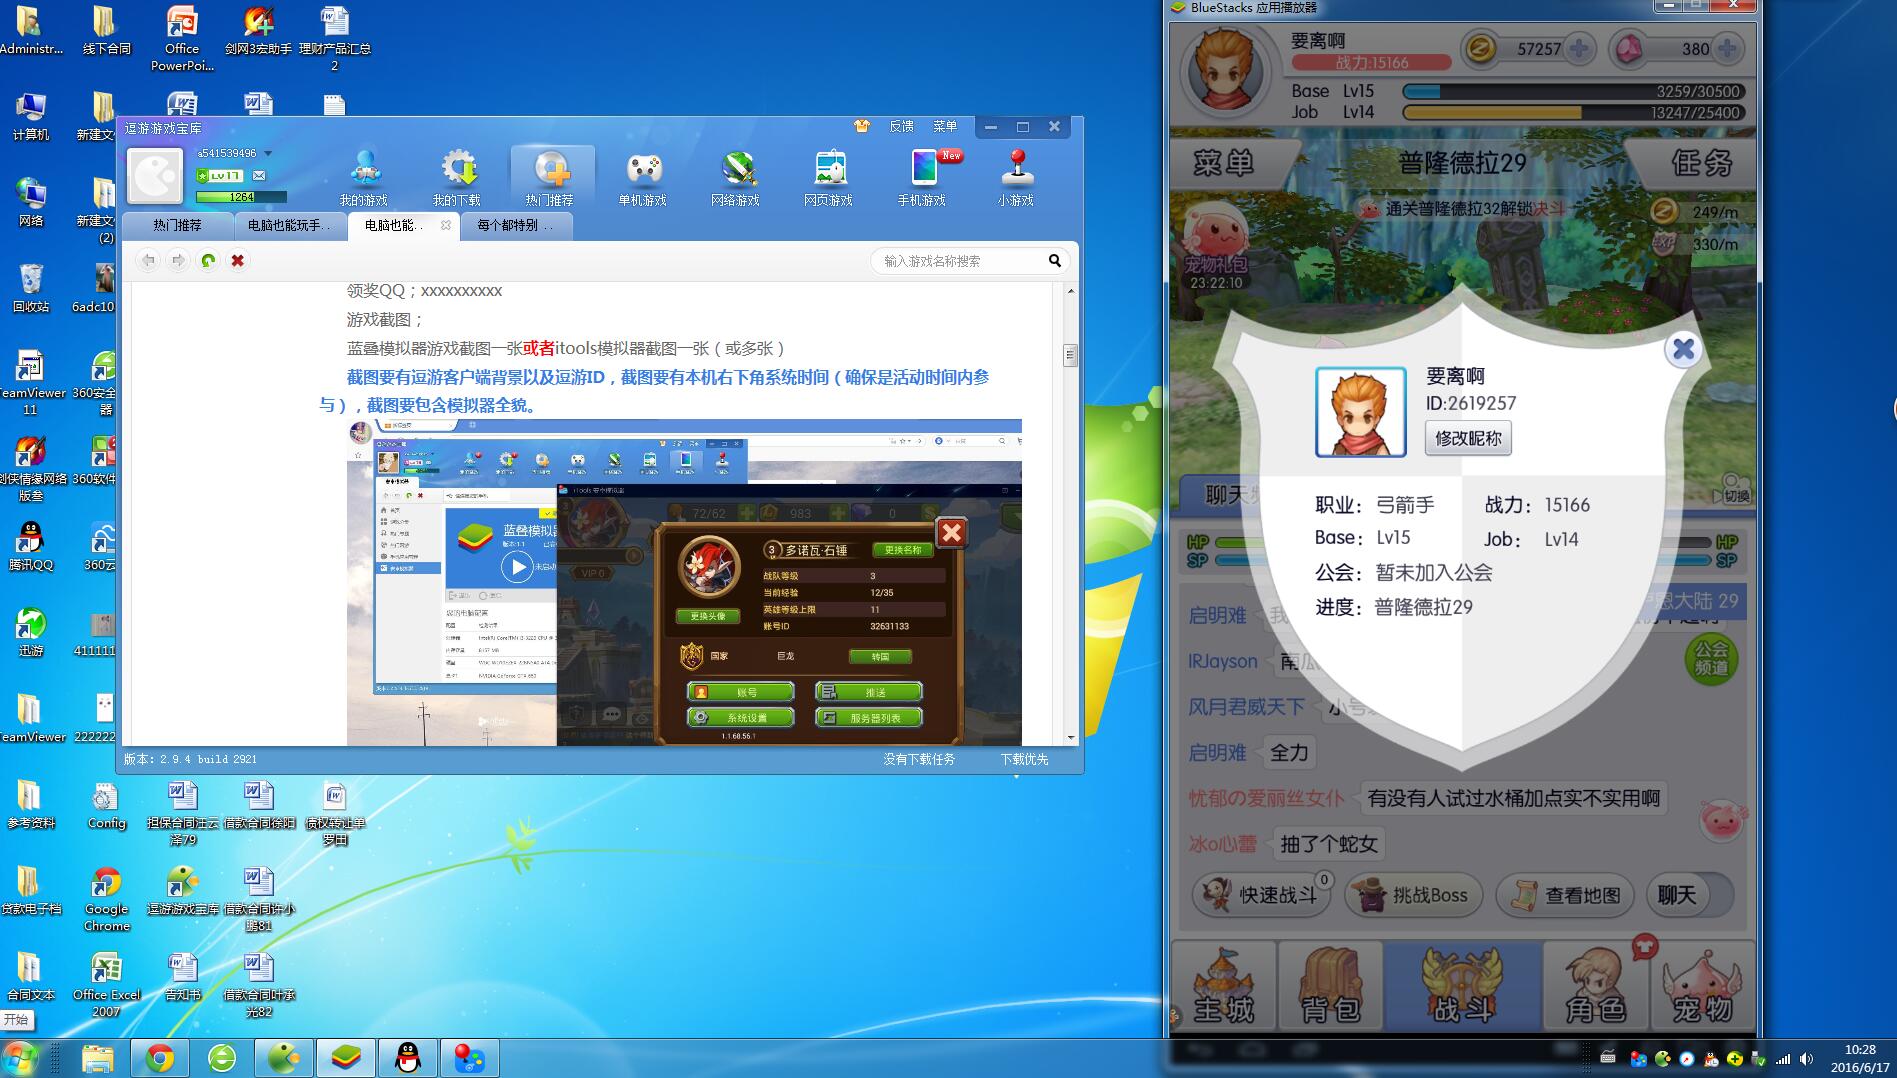Click the 修改昵称 button

pyautogui.click(x=1468, y=438)
